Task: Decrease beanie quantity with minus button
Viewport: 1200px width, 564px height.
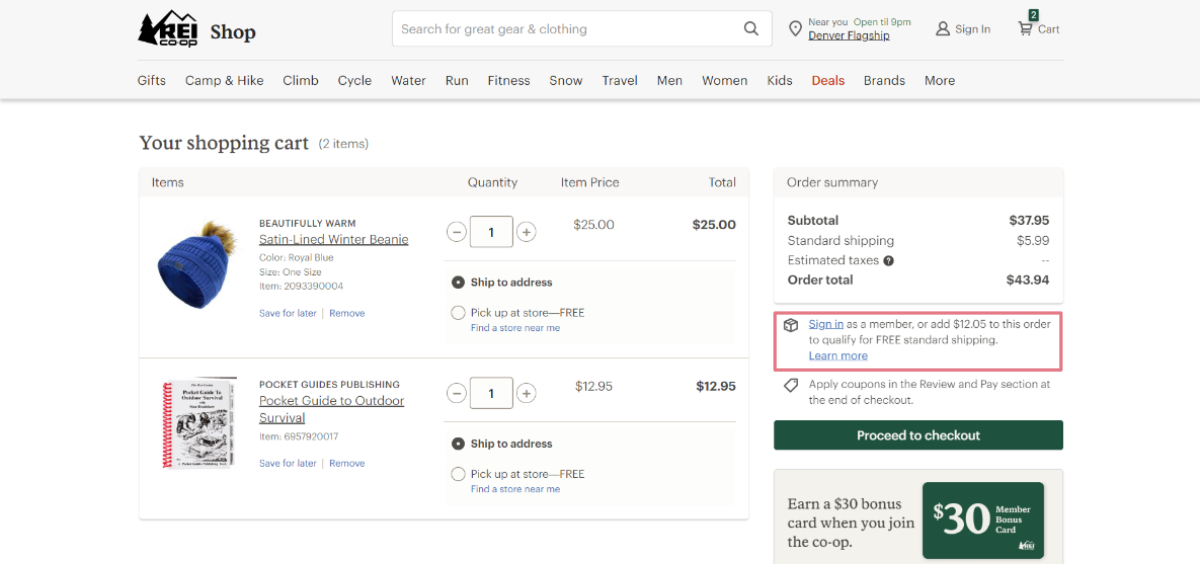Action: (456, 232)
